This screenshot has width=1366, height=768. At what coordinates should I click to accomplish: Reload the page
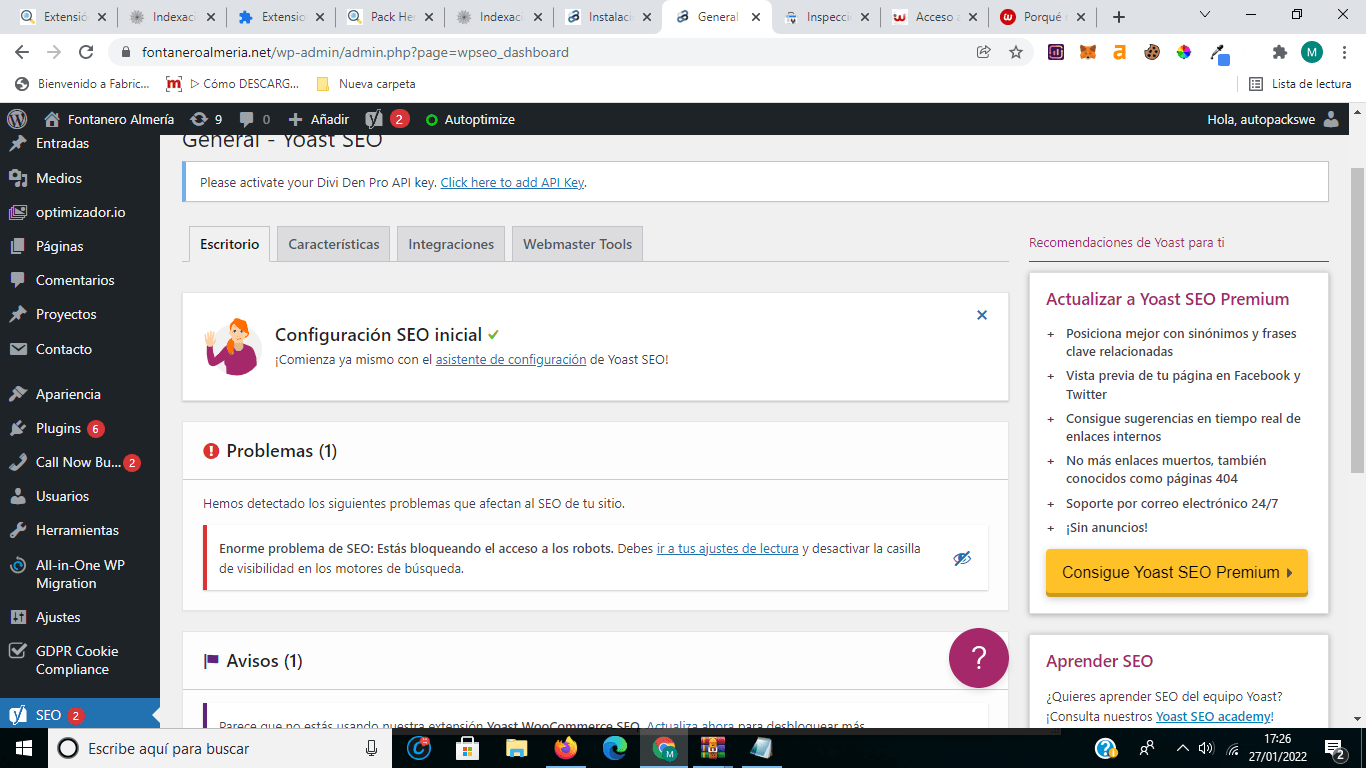tap(86, 52)
